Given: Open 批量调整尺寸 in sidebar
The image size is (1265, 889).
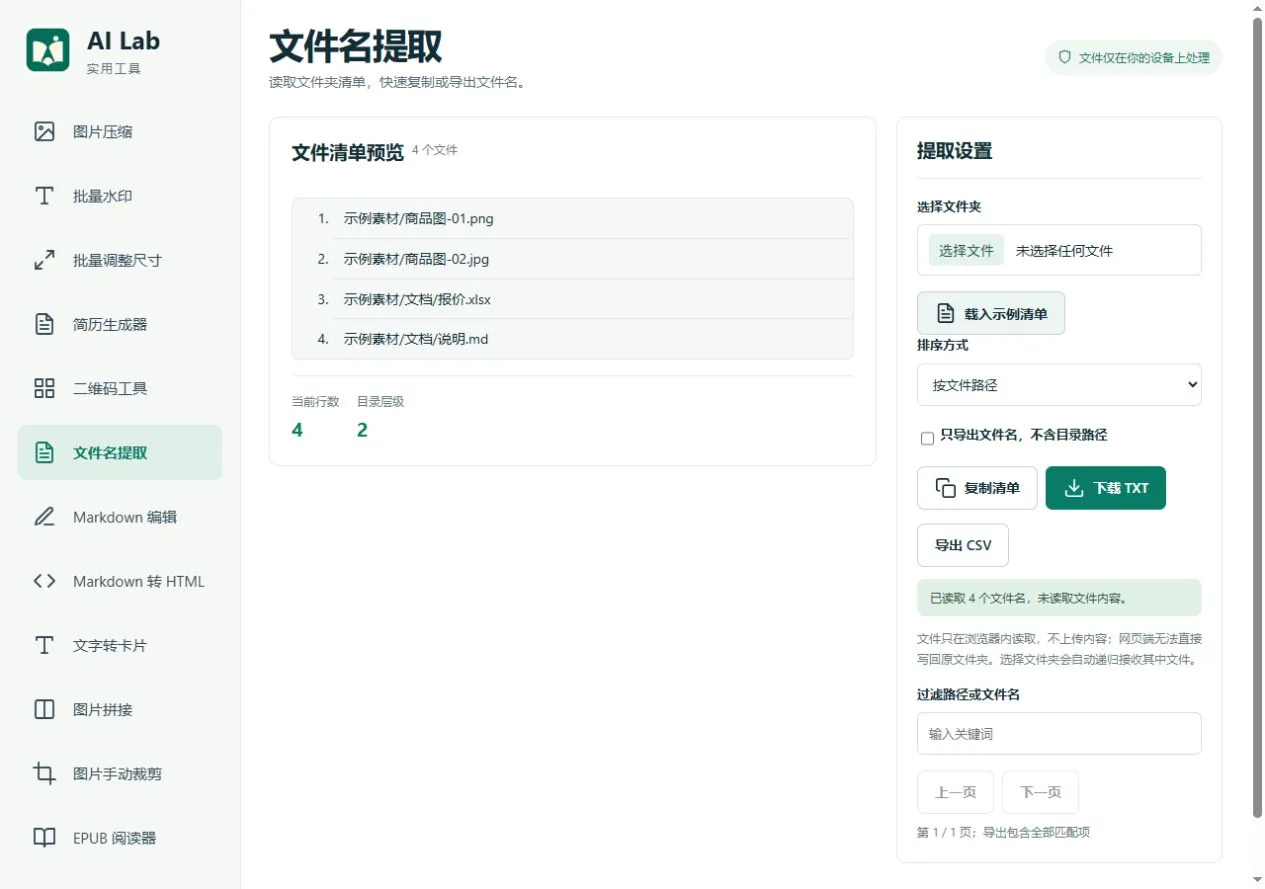Looking at the screenshot, I should (120, 260).
